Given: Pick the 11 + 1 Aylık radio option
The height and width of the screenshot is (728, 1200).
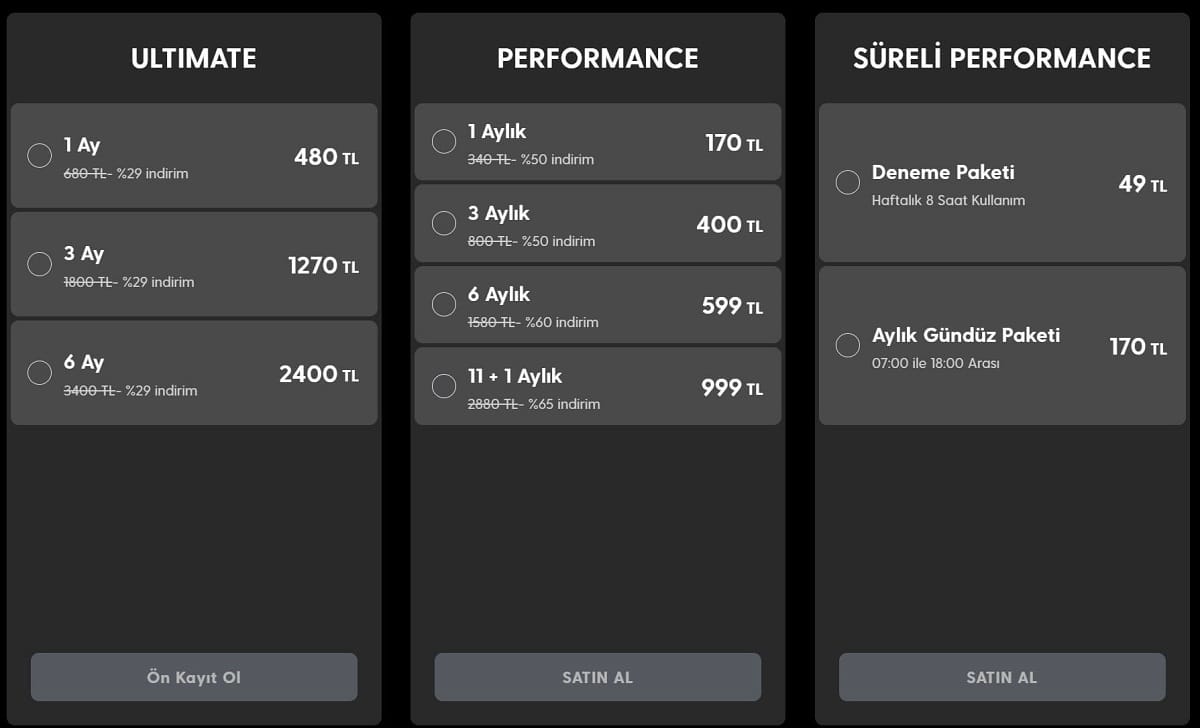Looking at the screenshot, I should [x=444, y=386].
